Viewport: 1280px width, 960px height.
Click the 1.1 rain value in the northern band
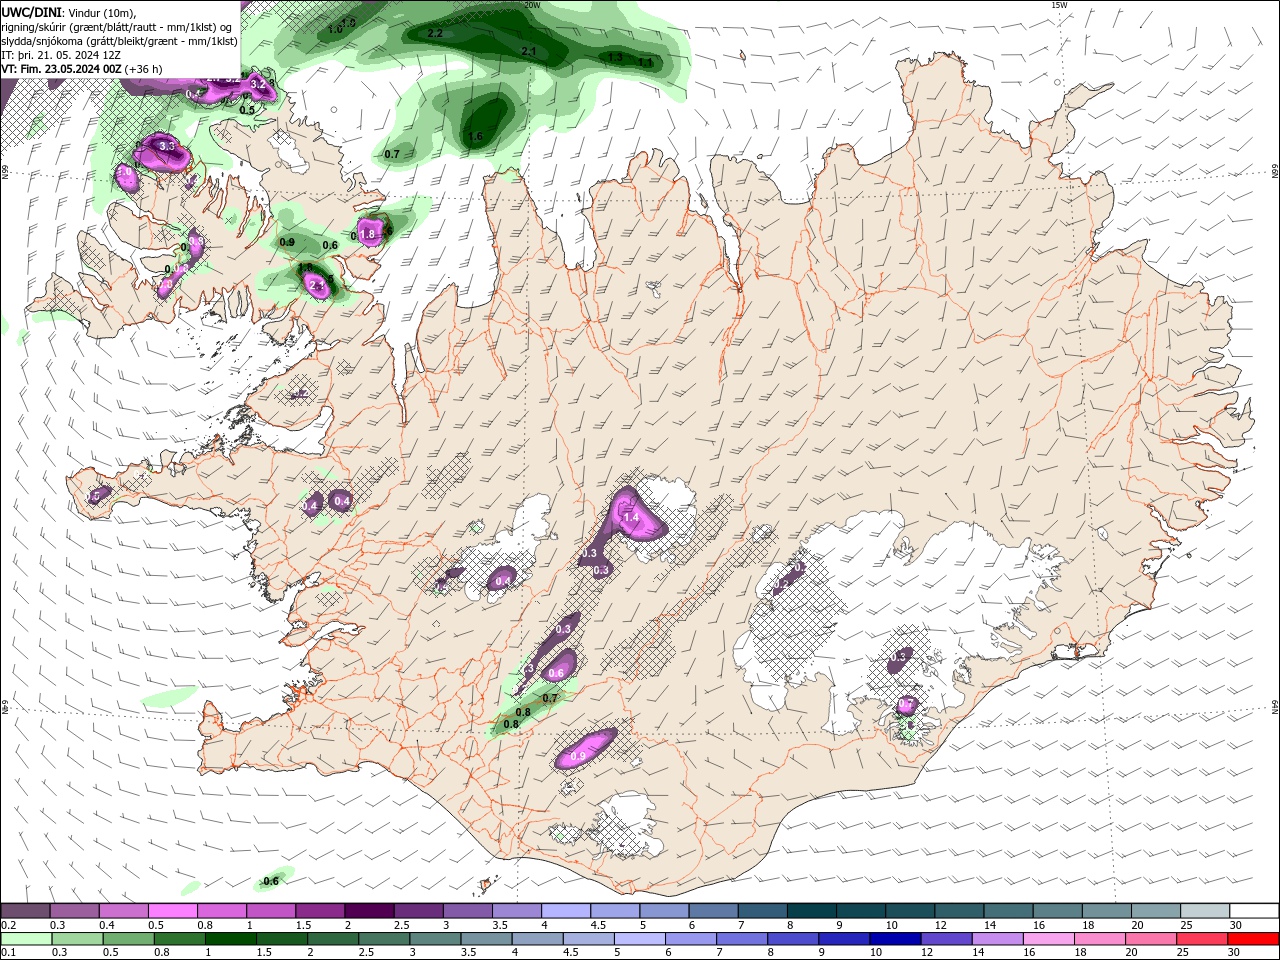645,63
